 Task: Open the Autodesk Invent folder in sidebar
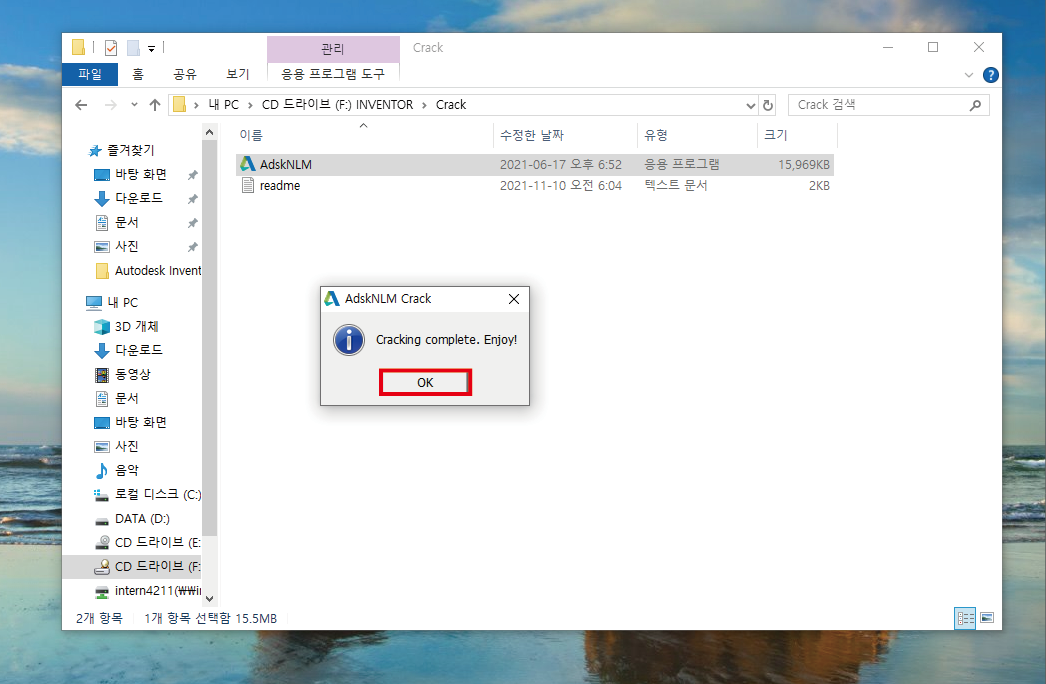pyautogui.click(x=148, y=270)
